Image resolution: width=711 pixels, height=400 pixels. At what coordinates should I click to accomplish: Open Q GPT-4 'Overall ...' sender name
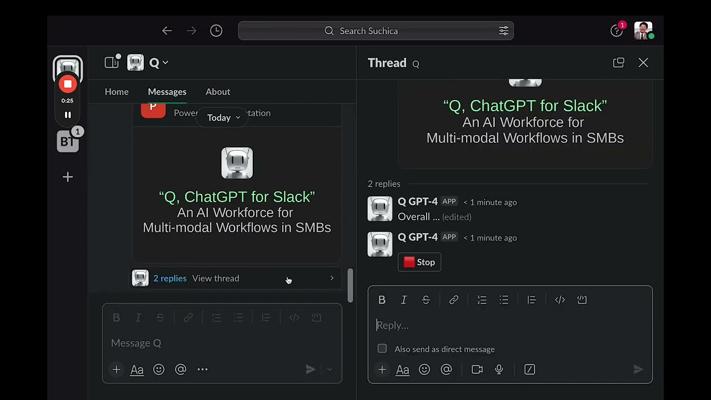418,201
